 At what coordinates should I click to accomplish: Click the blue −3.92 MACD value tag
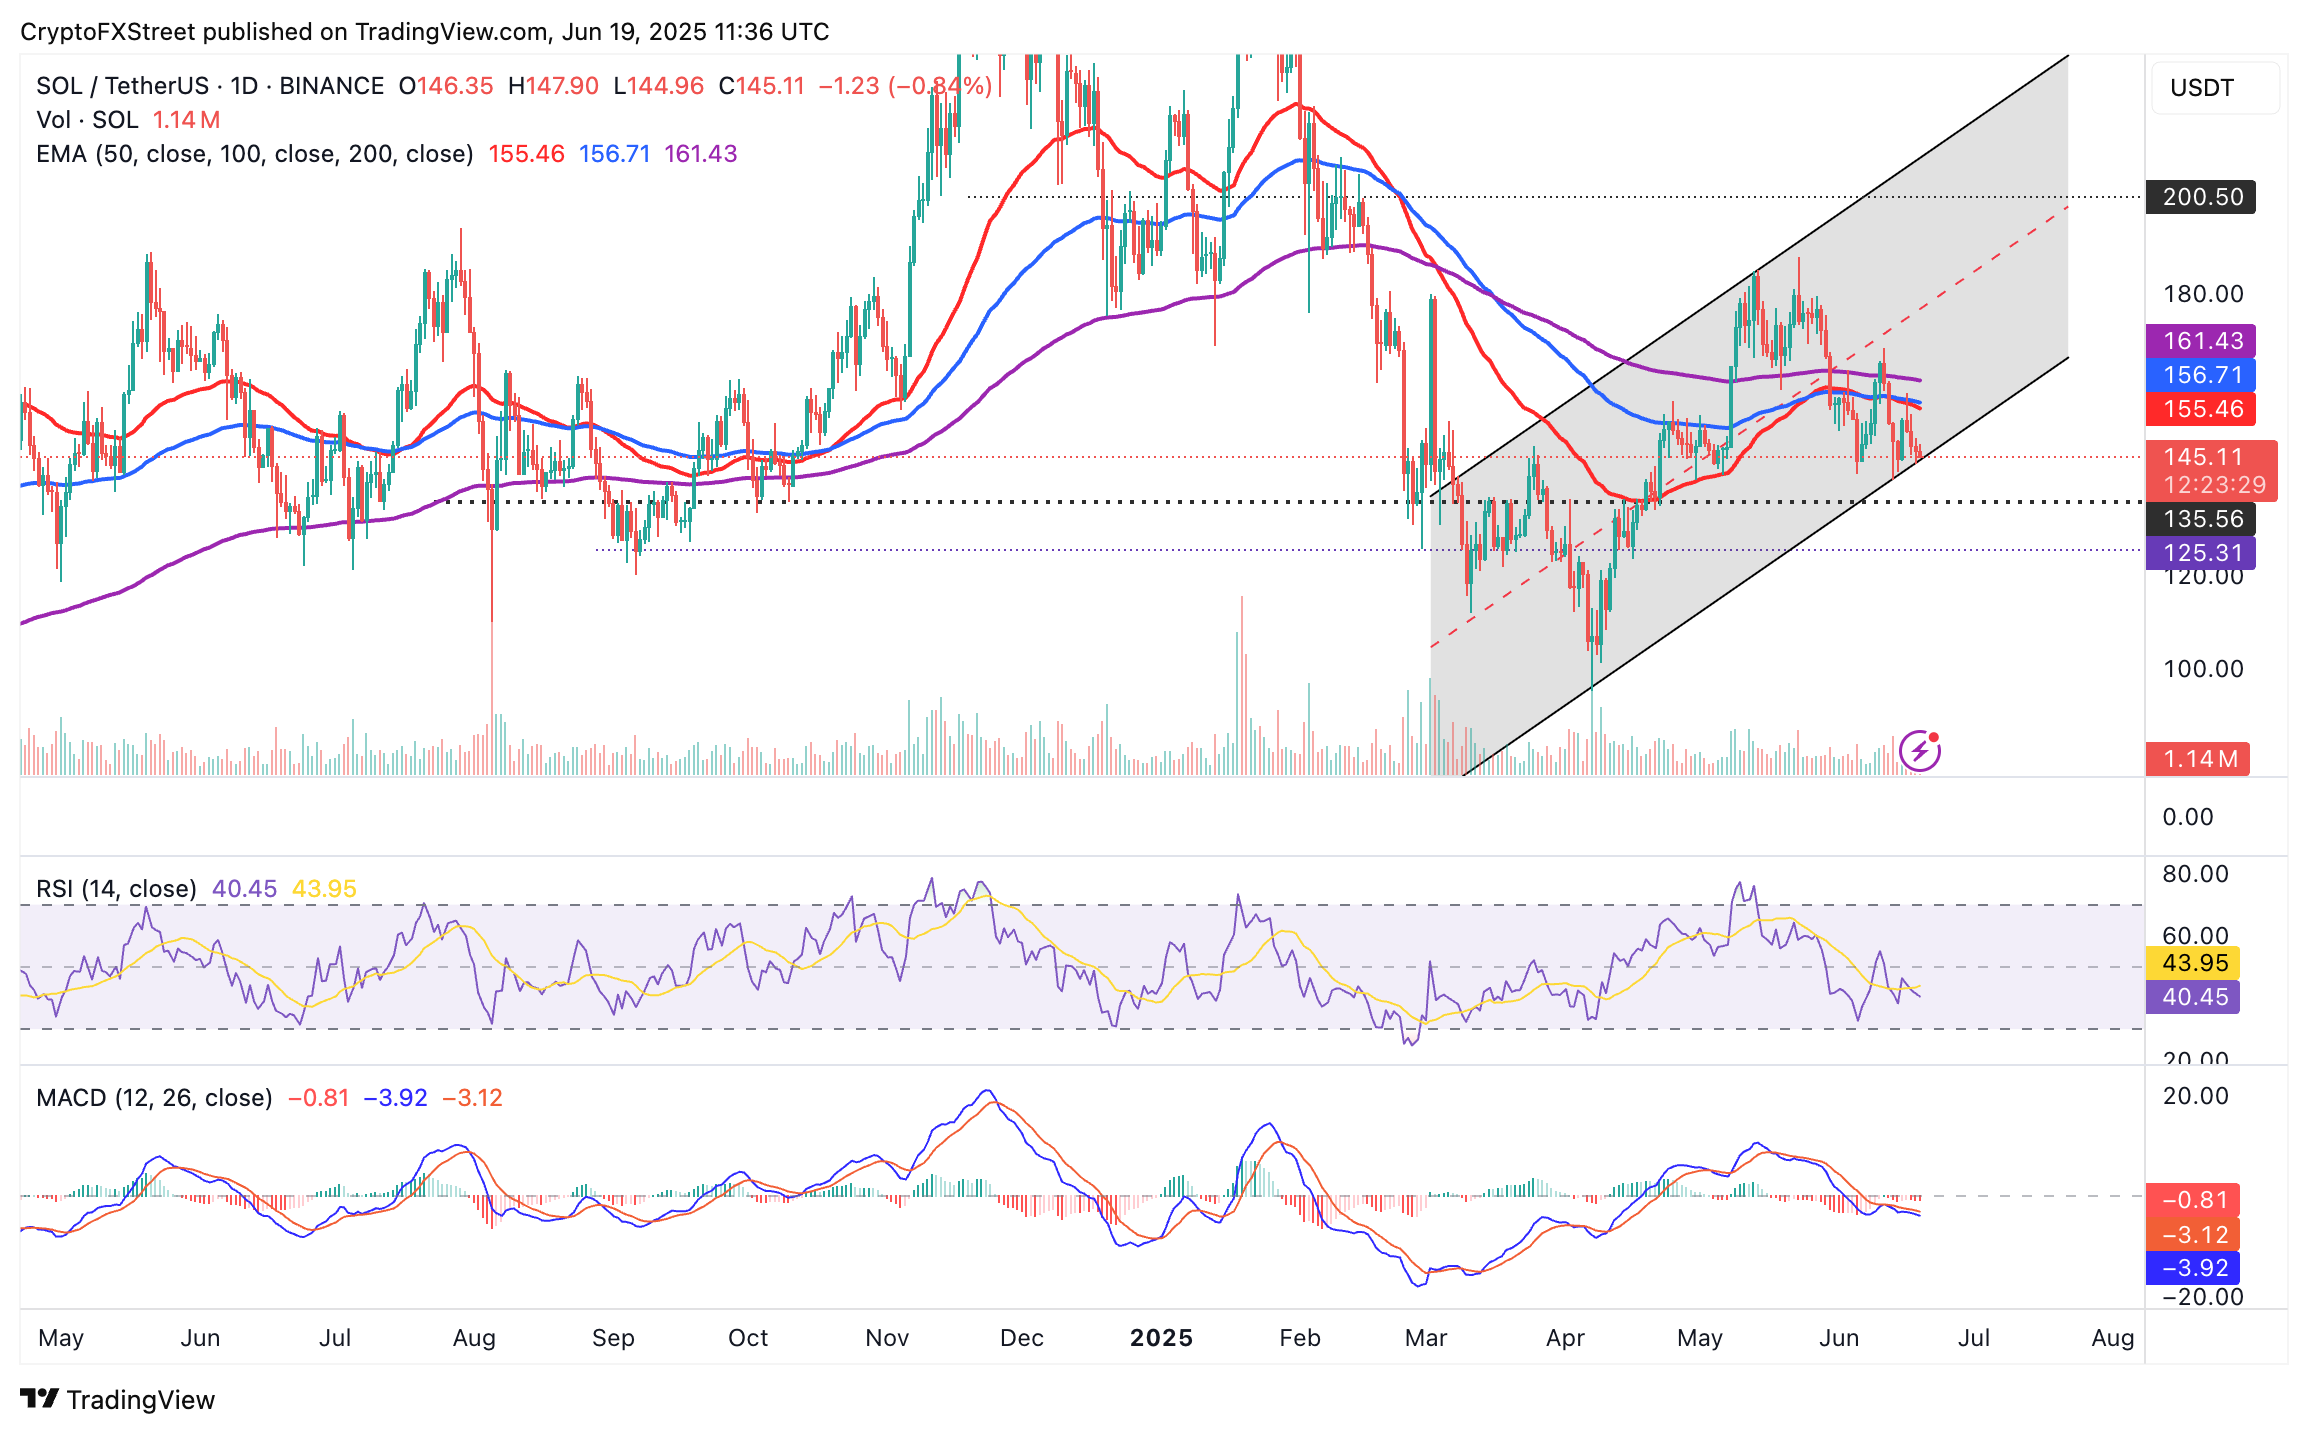tap(2193, 1268)
